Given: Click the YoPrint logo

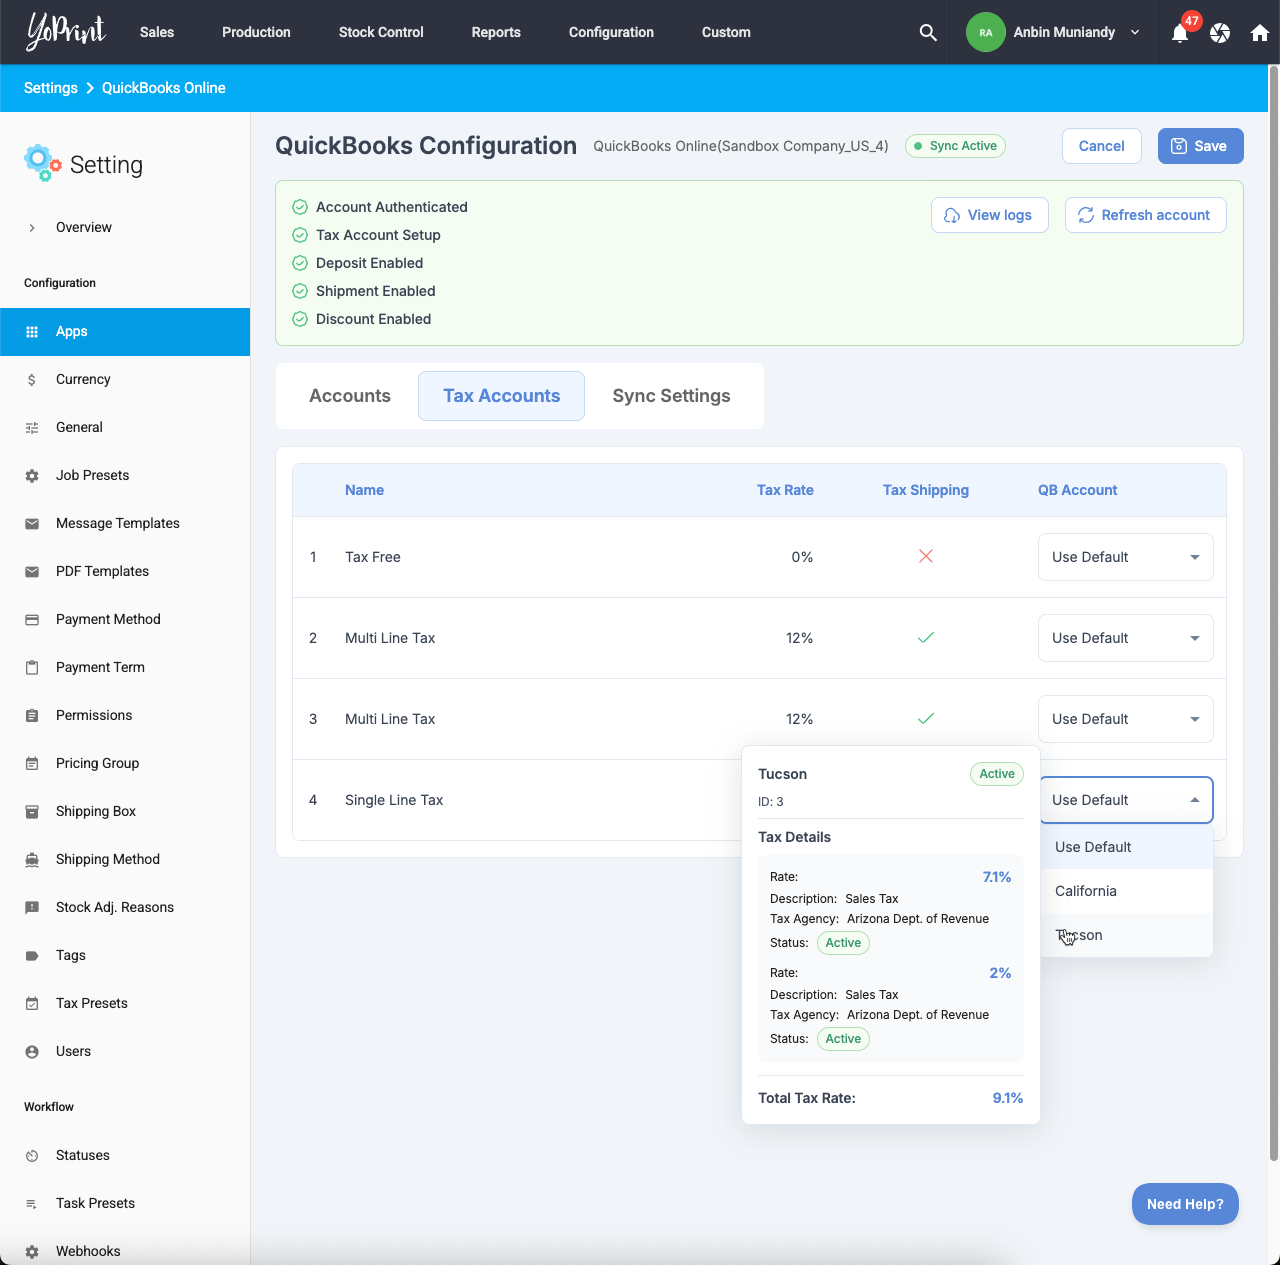Looking at the screenshot, I should point(66,32).
